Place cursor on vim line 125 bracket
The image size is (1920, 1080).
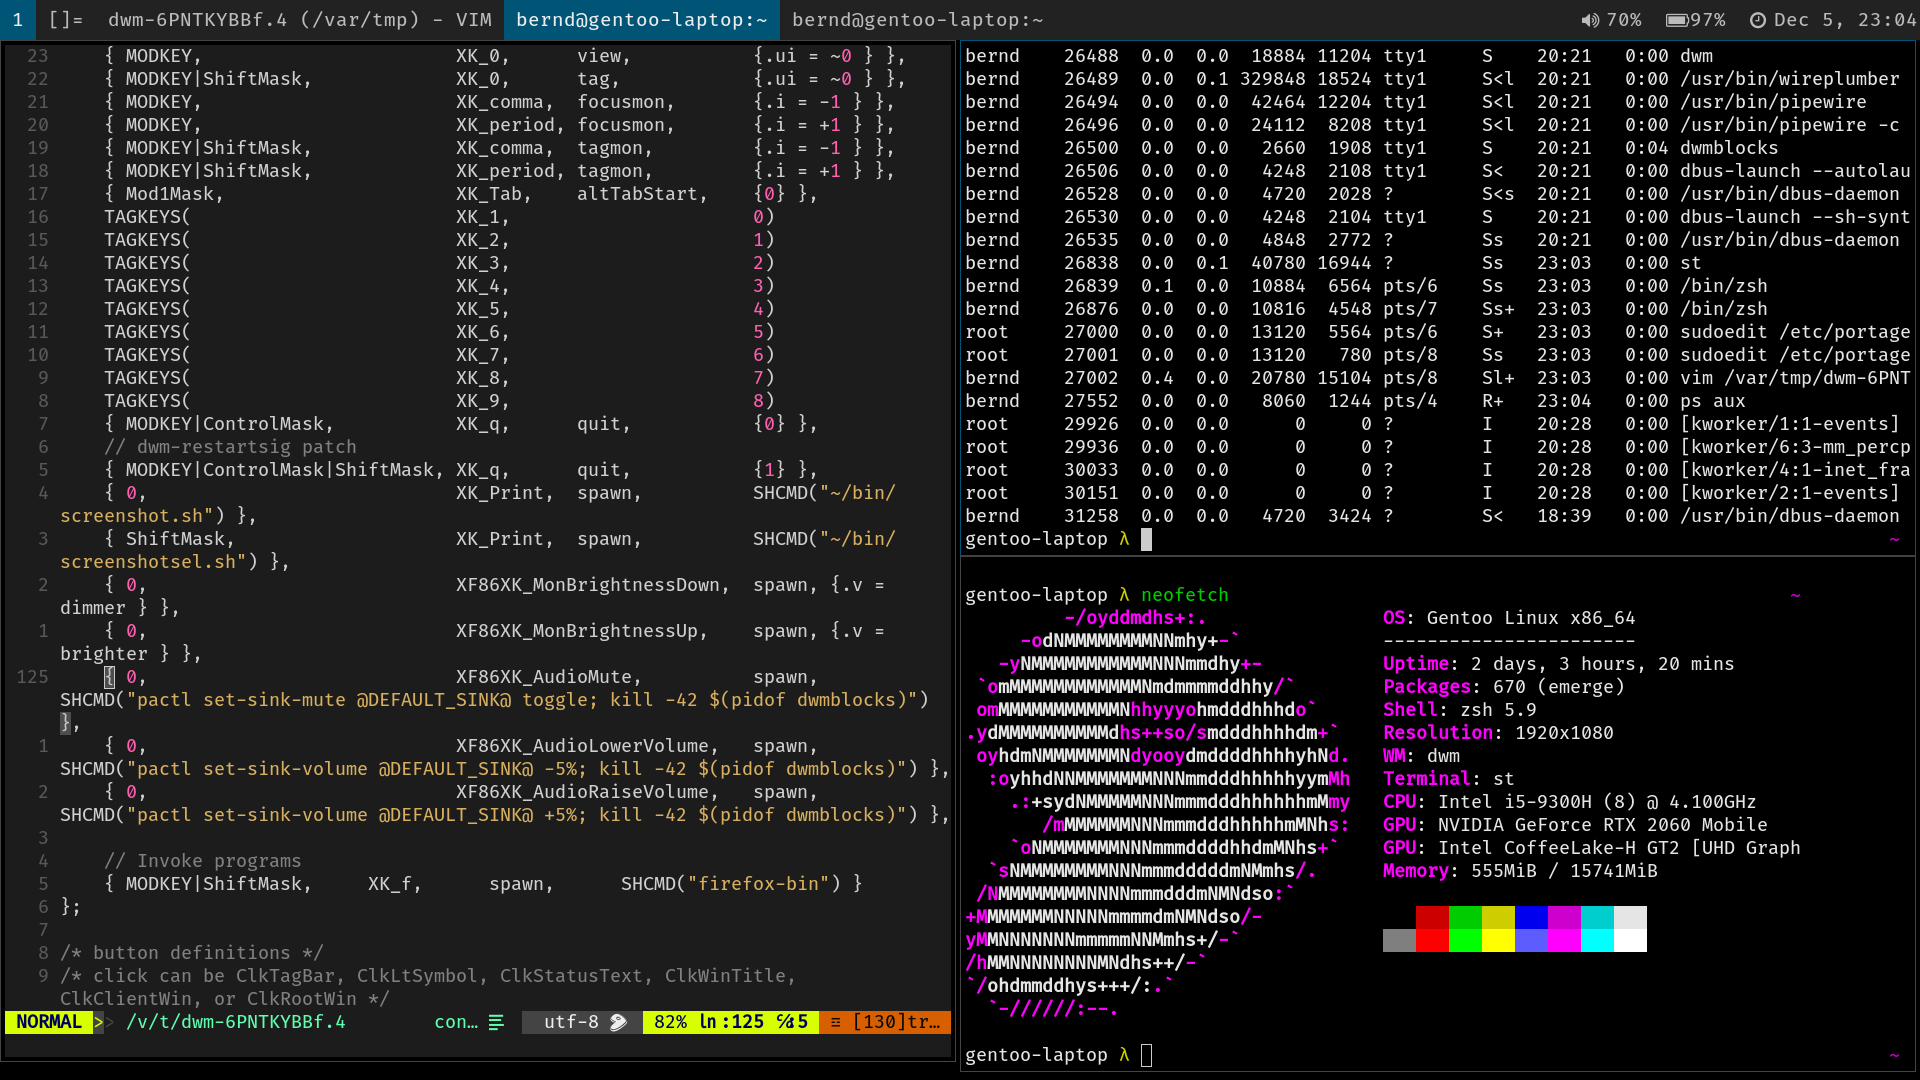pyautogui.click(x=109, y=677)
